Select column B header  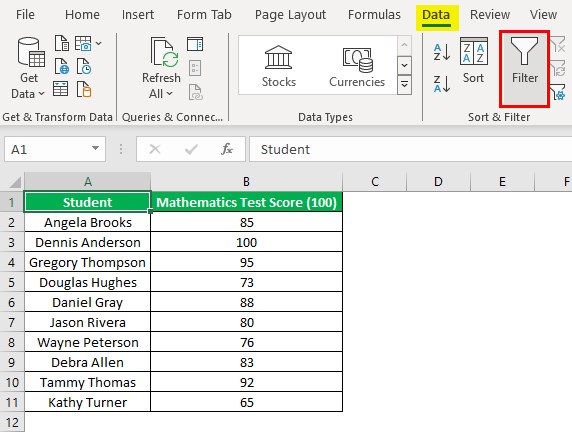[247, 181]
